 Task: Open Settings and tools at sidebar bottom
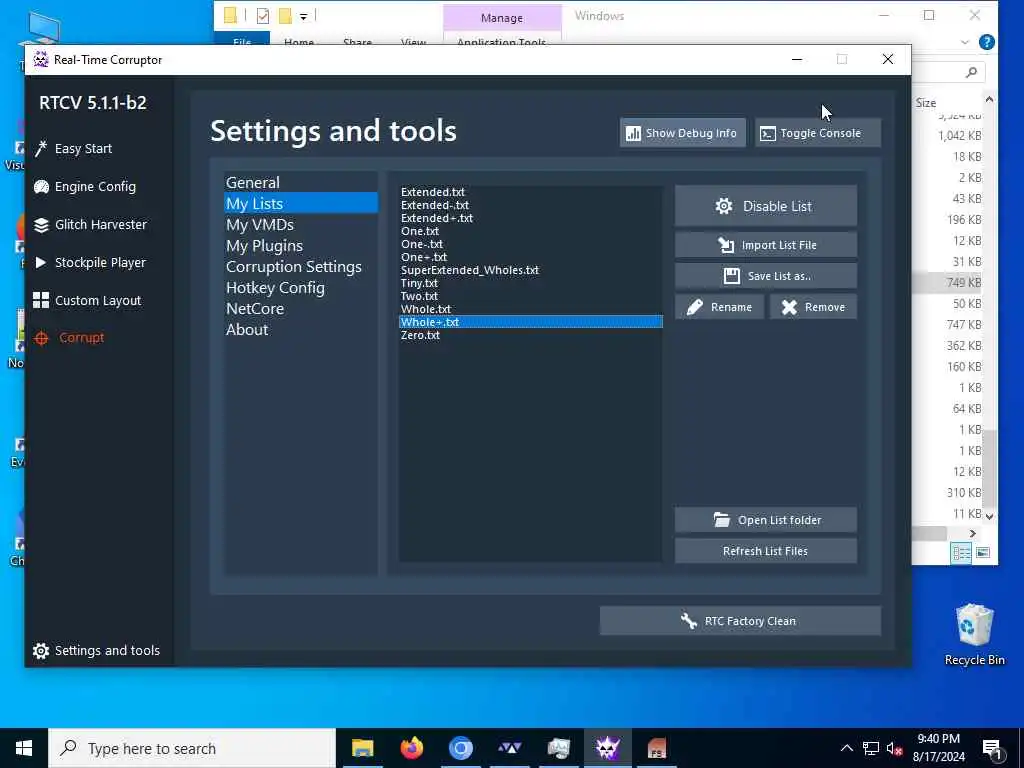[x=96, y=650]
